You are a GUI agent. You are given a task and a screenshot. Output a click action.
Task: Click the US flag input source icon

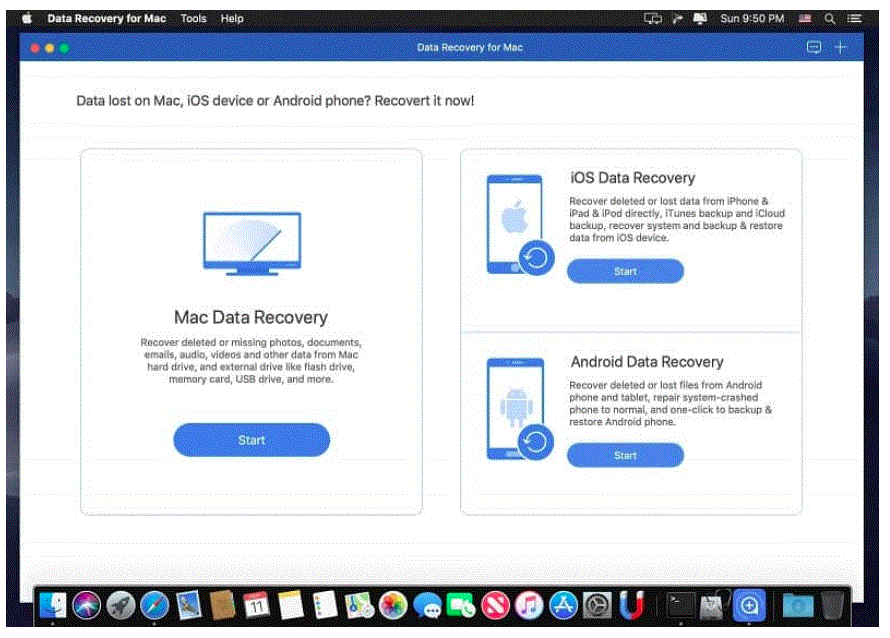(x=805, y=19)
